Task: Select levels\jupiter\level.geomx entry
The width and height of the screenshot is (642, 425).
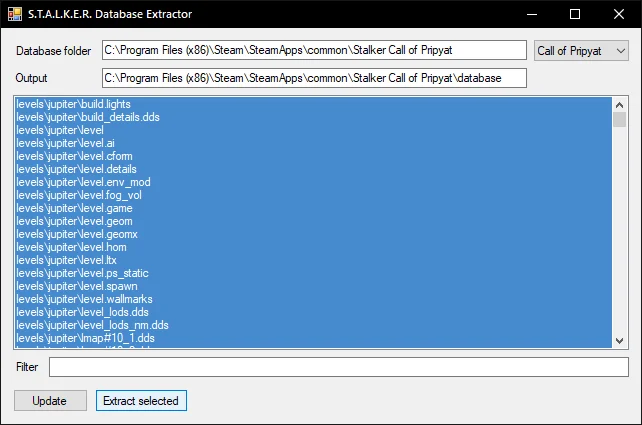Action: click(313, 234)
